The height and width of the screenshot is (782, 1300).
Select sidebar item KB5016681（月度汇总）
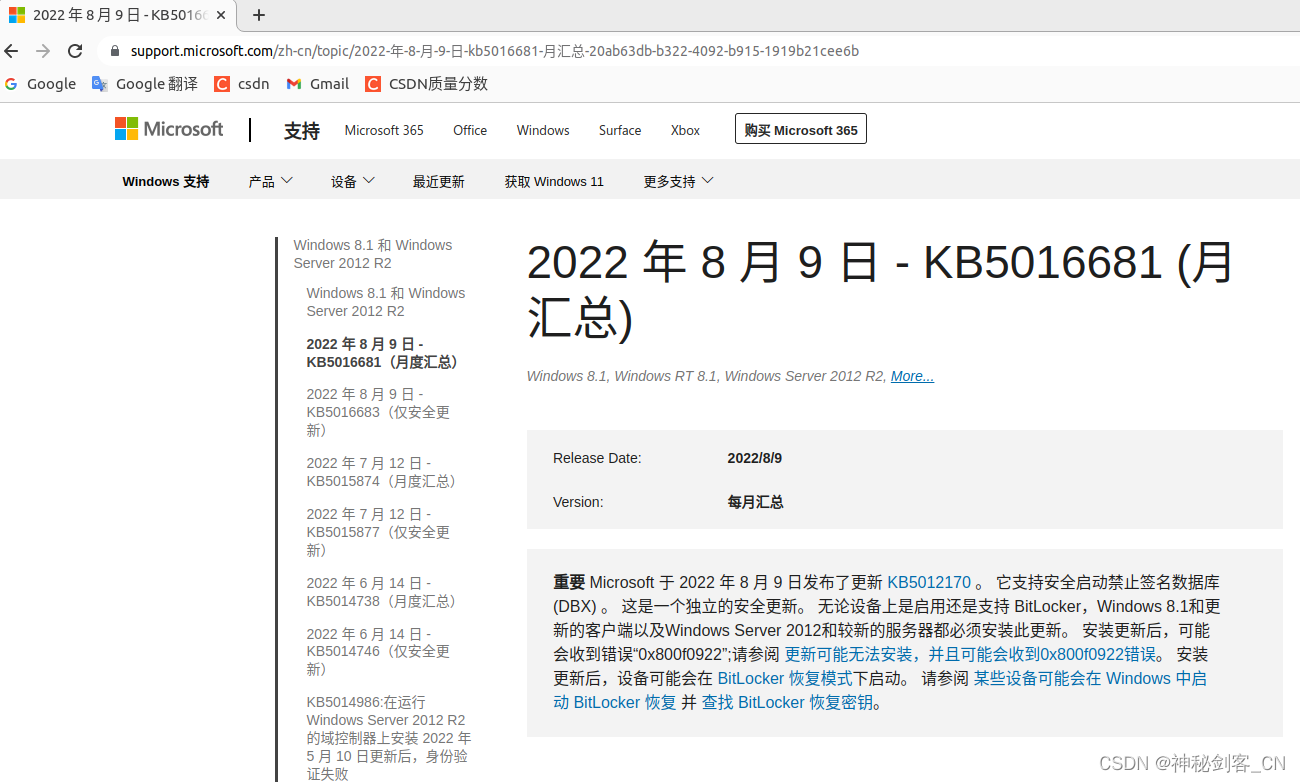[x=382, y=353]
